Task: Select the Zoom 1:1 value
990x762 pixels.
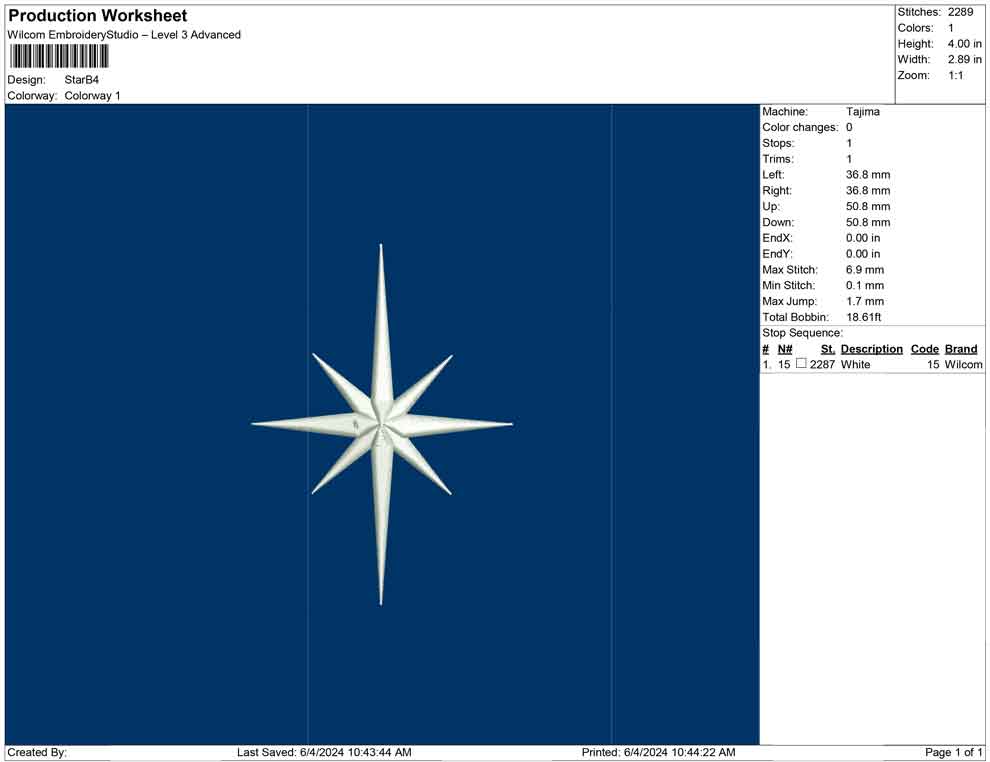Action: pos(958,75)
